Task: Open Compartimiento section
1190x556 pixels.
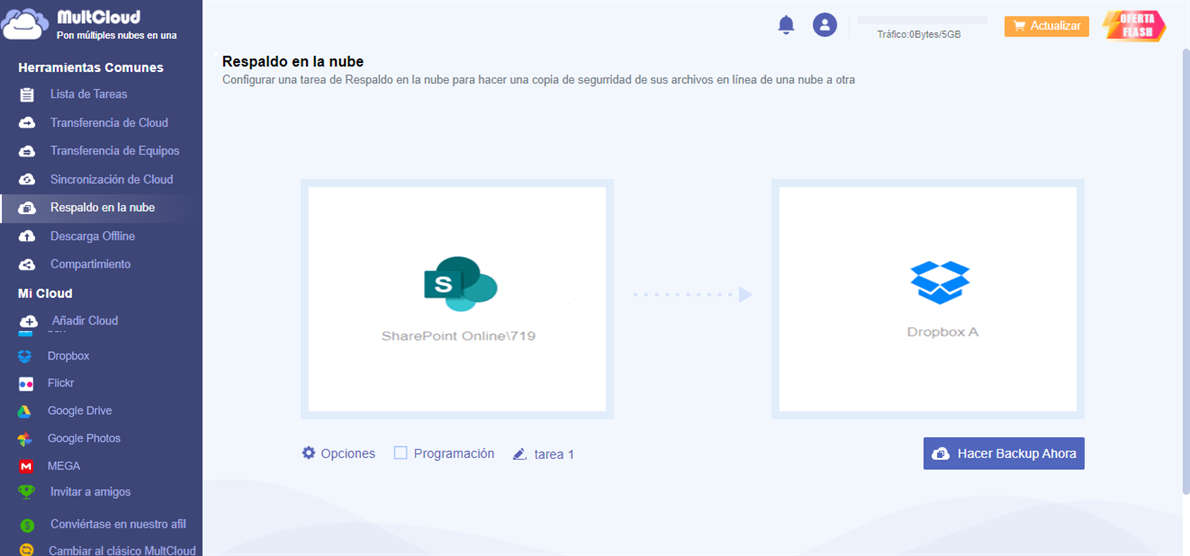Action: coord(90,265)
